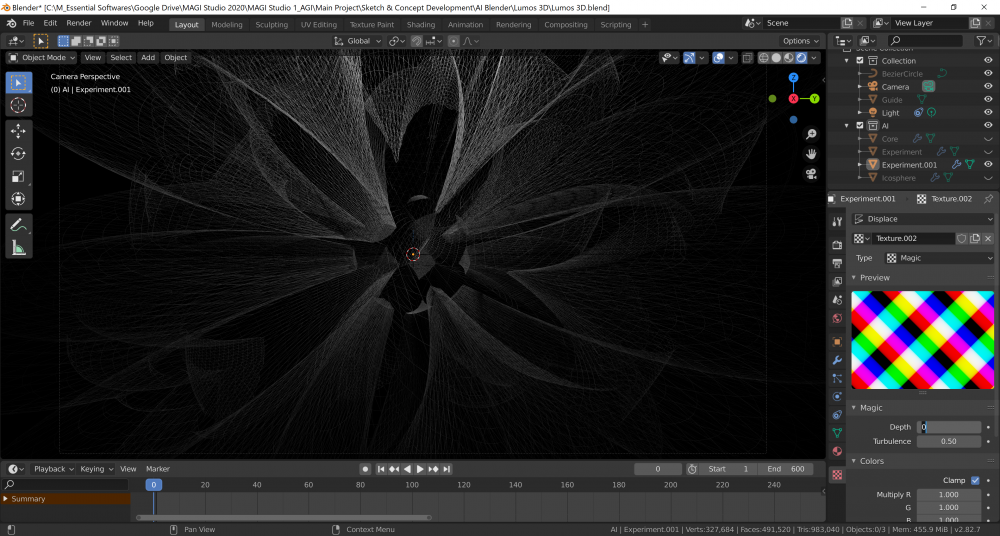Click the zoom magnifier viewport icon
This screenshot has width=1000, height=536.
click(x=811, y=134)
